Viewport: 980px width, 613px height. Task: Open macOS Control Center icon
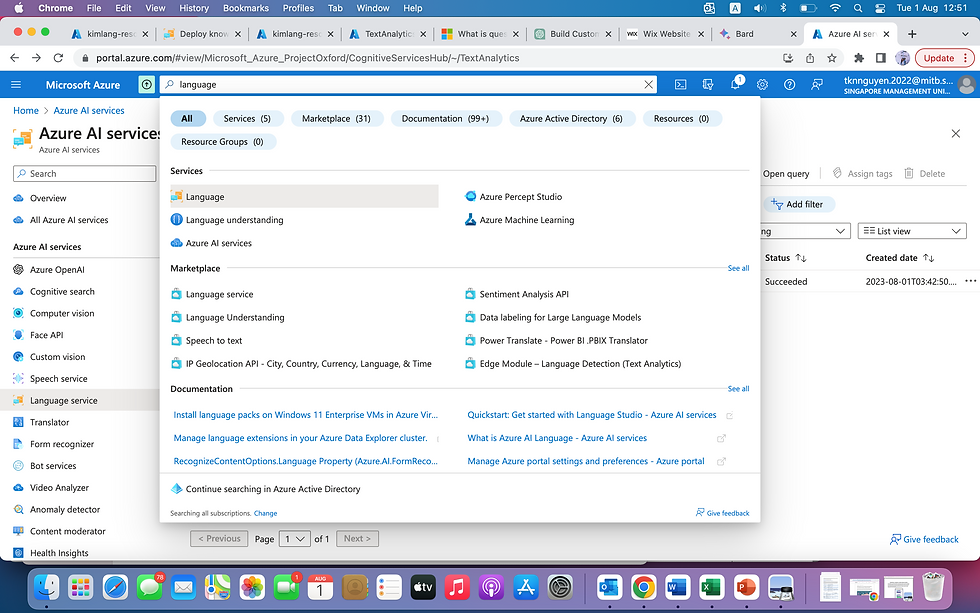point(880,8)
